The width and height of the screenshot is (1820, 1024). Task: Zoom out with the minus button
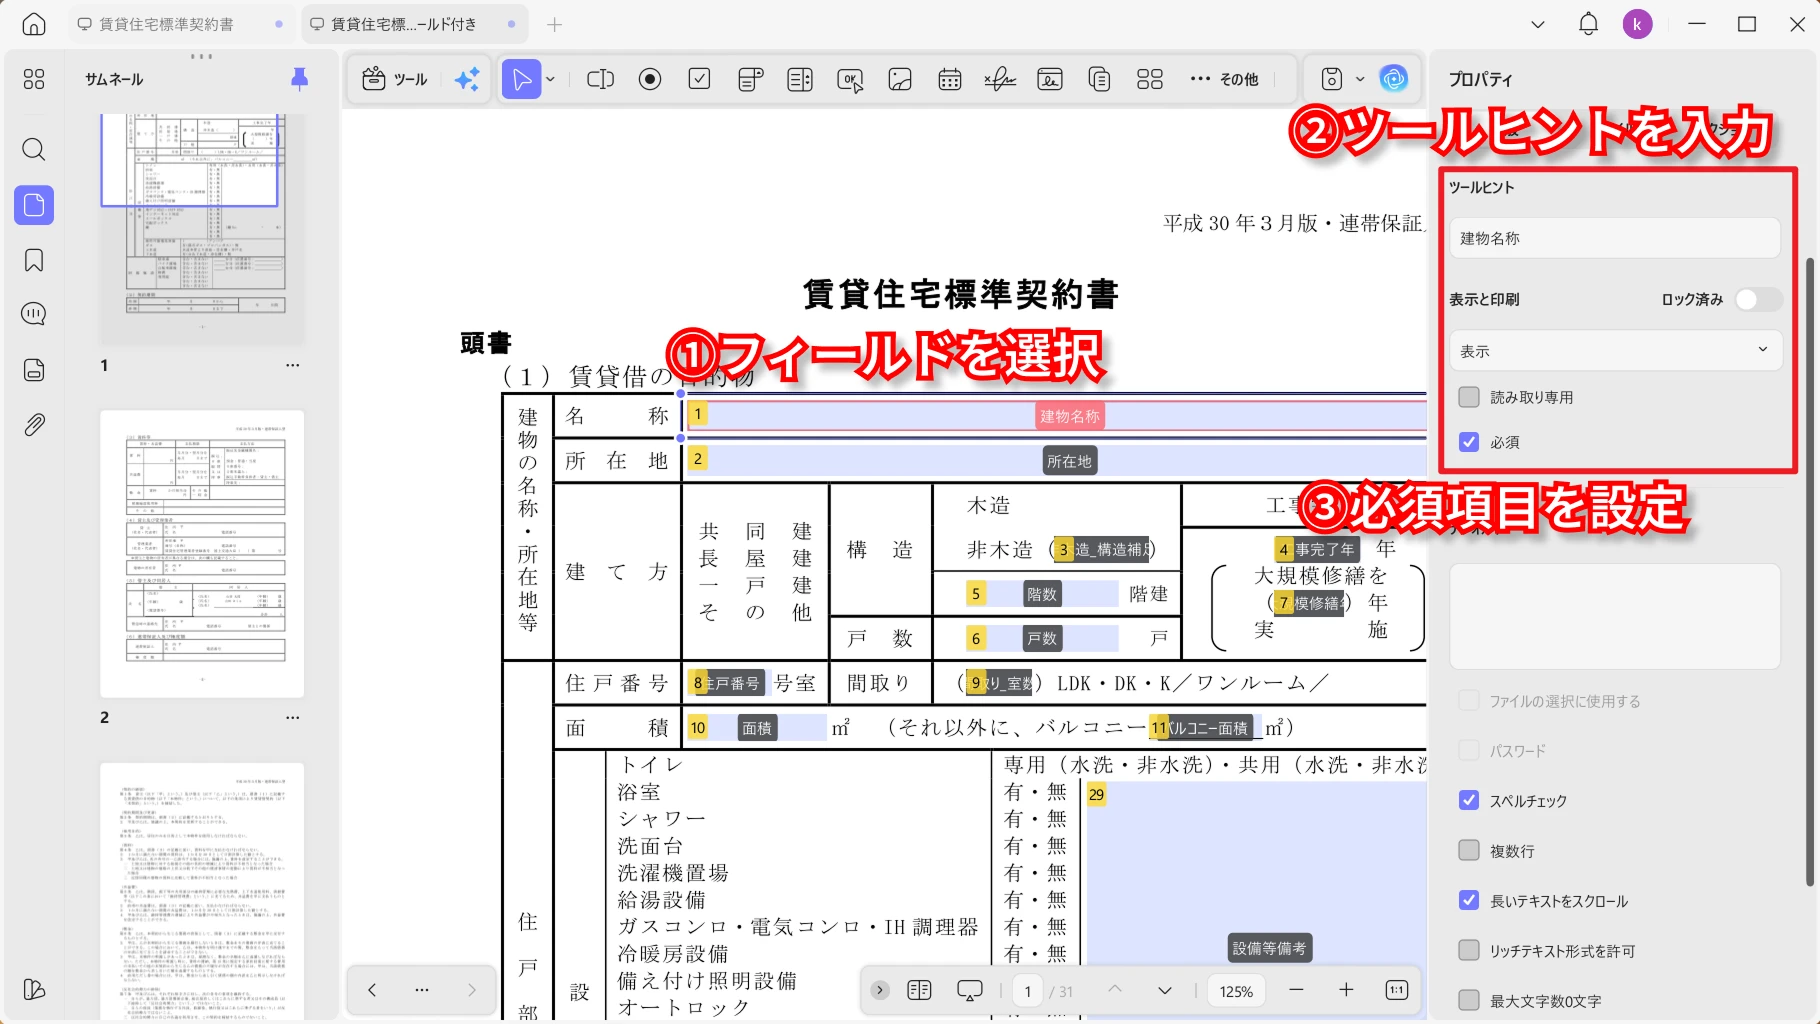tap(1296, 990)
